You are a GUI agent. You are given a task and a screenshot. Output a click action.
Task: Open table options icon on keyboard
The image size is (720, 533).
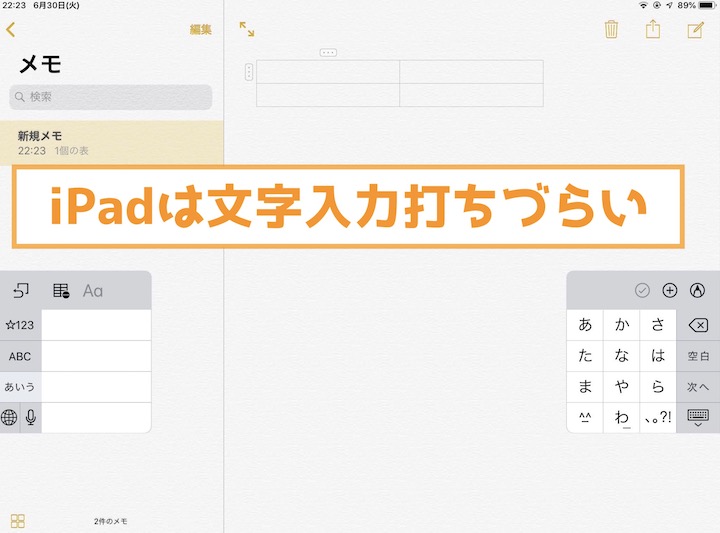(x=61, y=291)
